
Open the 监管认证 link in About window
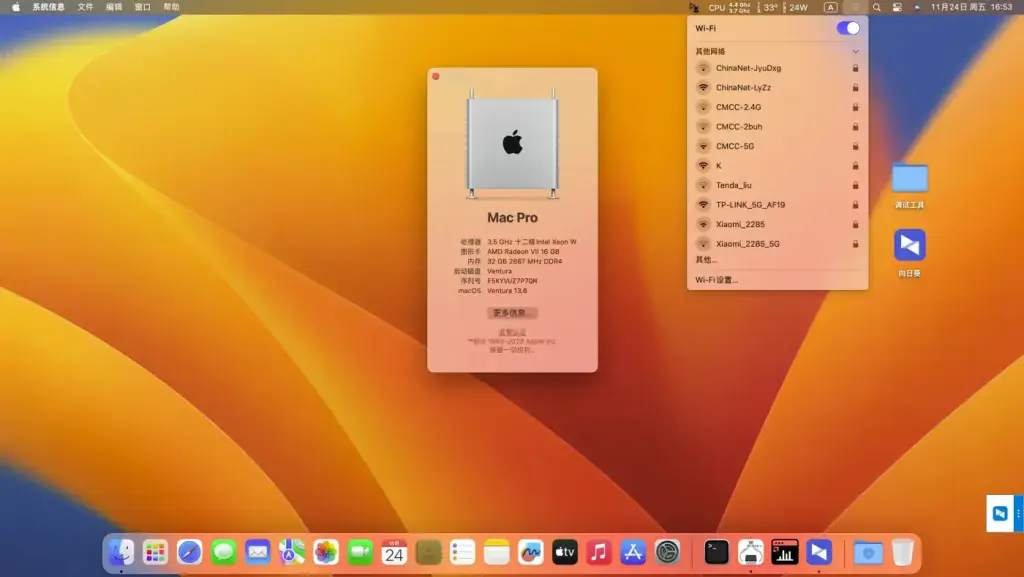(512, 332)
